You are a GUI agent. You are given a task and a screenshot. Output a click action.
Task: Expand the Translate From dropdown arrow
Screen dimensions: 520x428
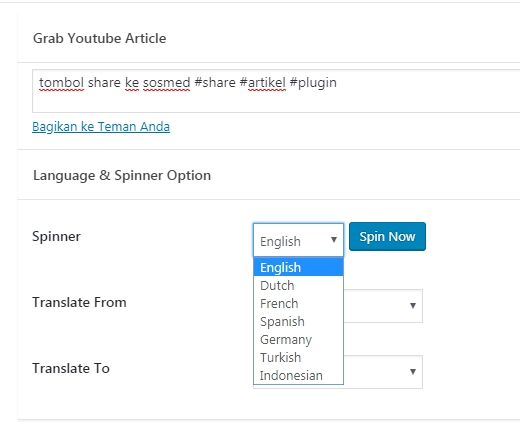coord(413,305)
